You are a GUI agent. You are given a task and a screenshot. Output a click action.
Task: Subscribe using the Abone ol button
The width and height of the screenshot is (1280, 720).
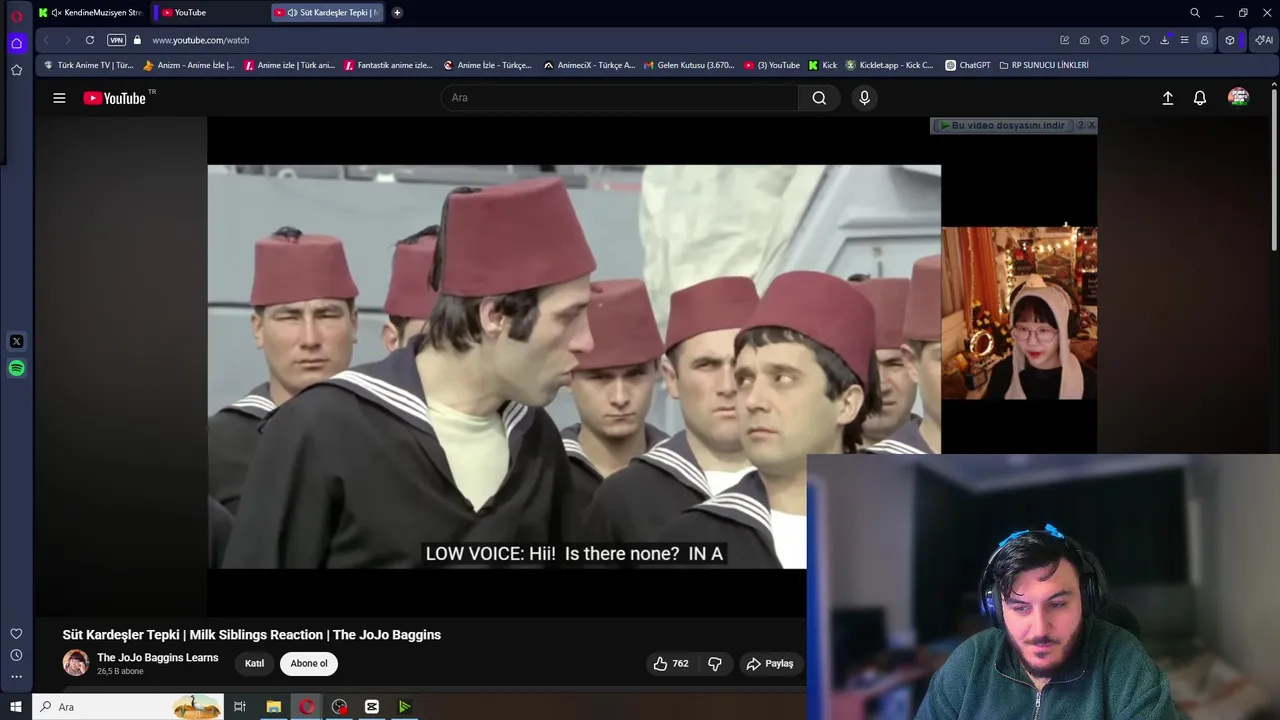click(309, 664)
